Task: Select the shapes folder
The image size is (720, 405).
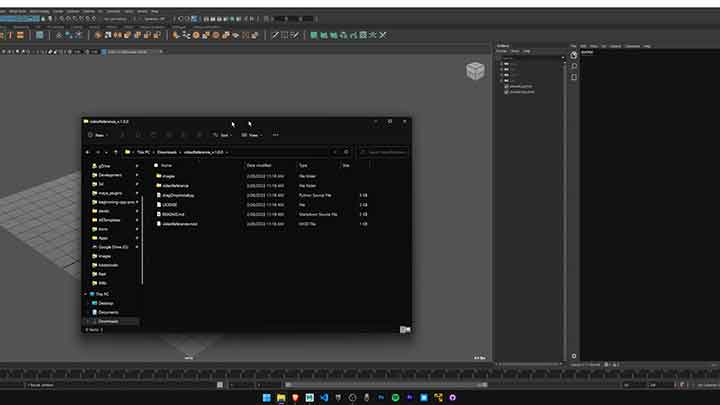Action: [x=169, y=175]
